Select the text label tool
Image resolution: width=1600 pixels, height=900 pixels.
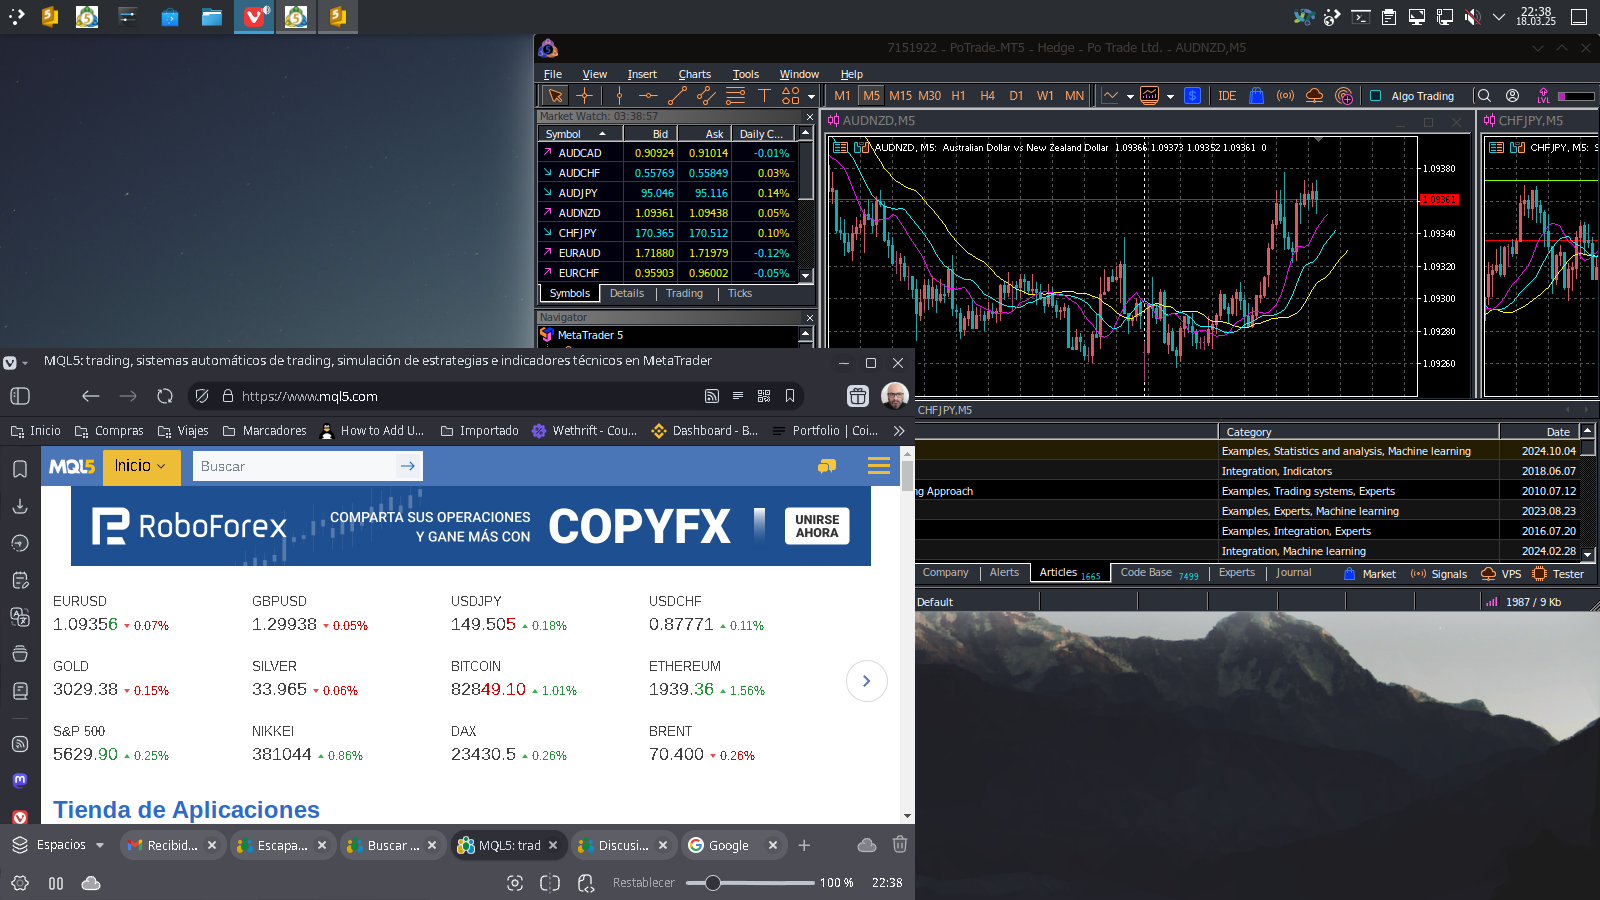[x=764, y=96]
